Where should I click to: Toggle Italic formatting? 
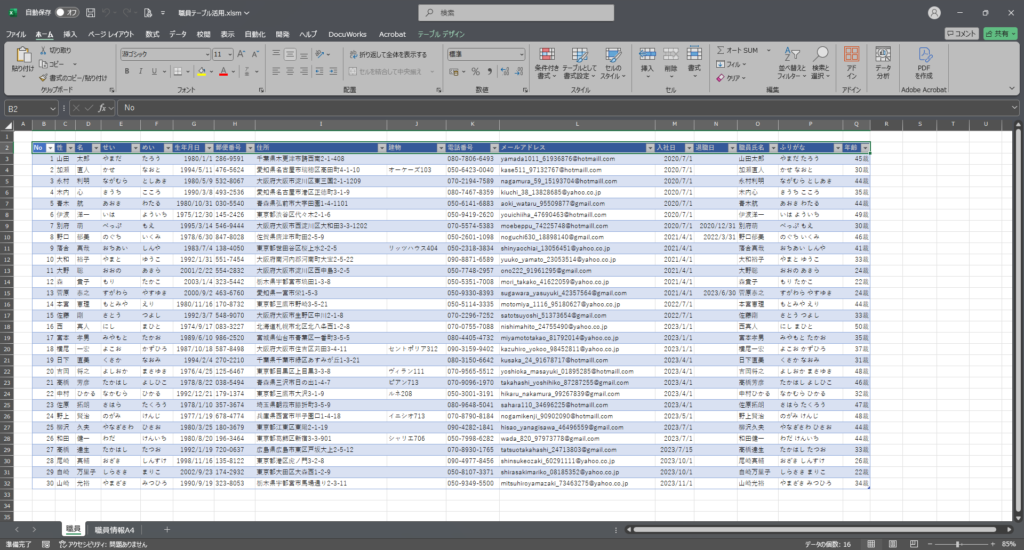pyautogui.click(x=140, y=71)
